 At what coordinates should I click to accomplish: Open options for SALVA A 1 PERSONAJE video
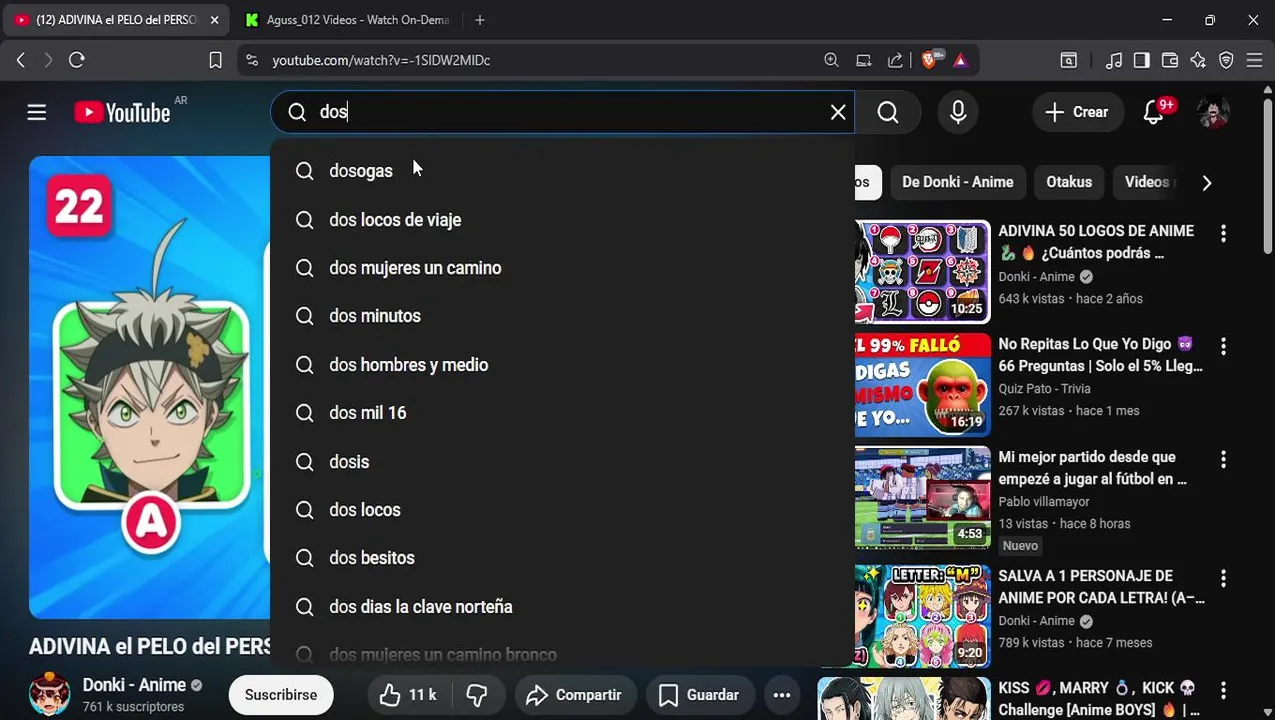[1223, 578]
